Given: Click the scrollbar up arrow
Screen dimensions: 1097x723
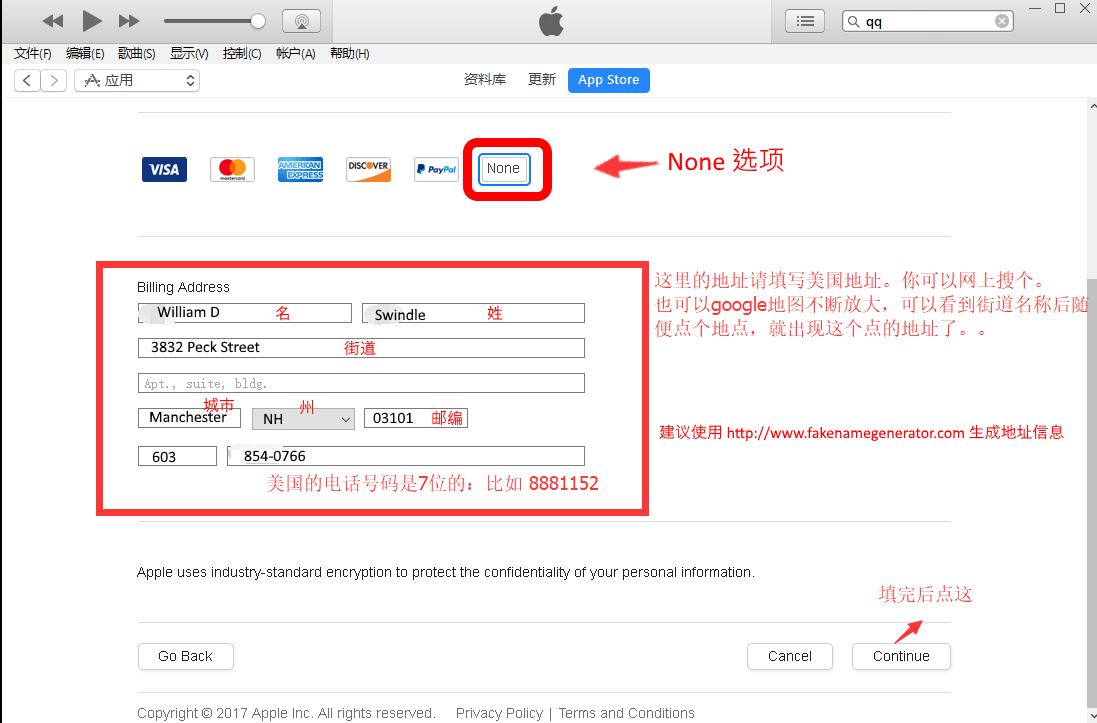Looking at the screenshot, I should click(x=1093, y=106).
